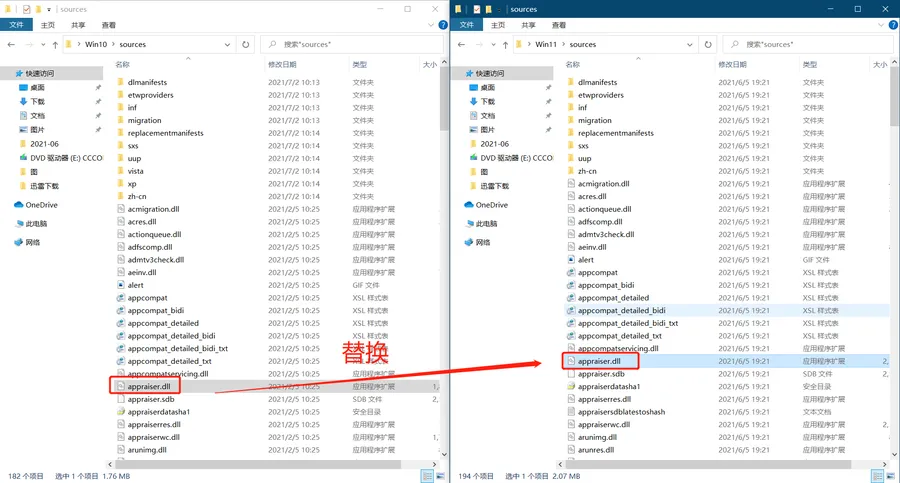Sort by 名称 column in Win10 window
The height and width of the screenshot is (483, 900).
(x=122, y=65)
